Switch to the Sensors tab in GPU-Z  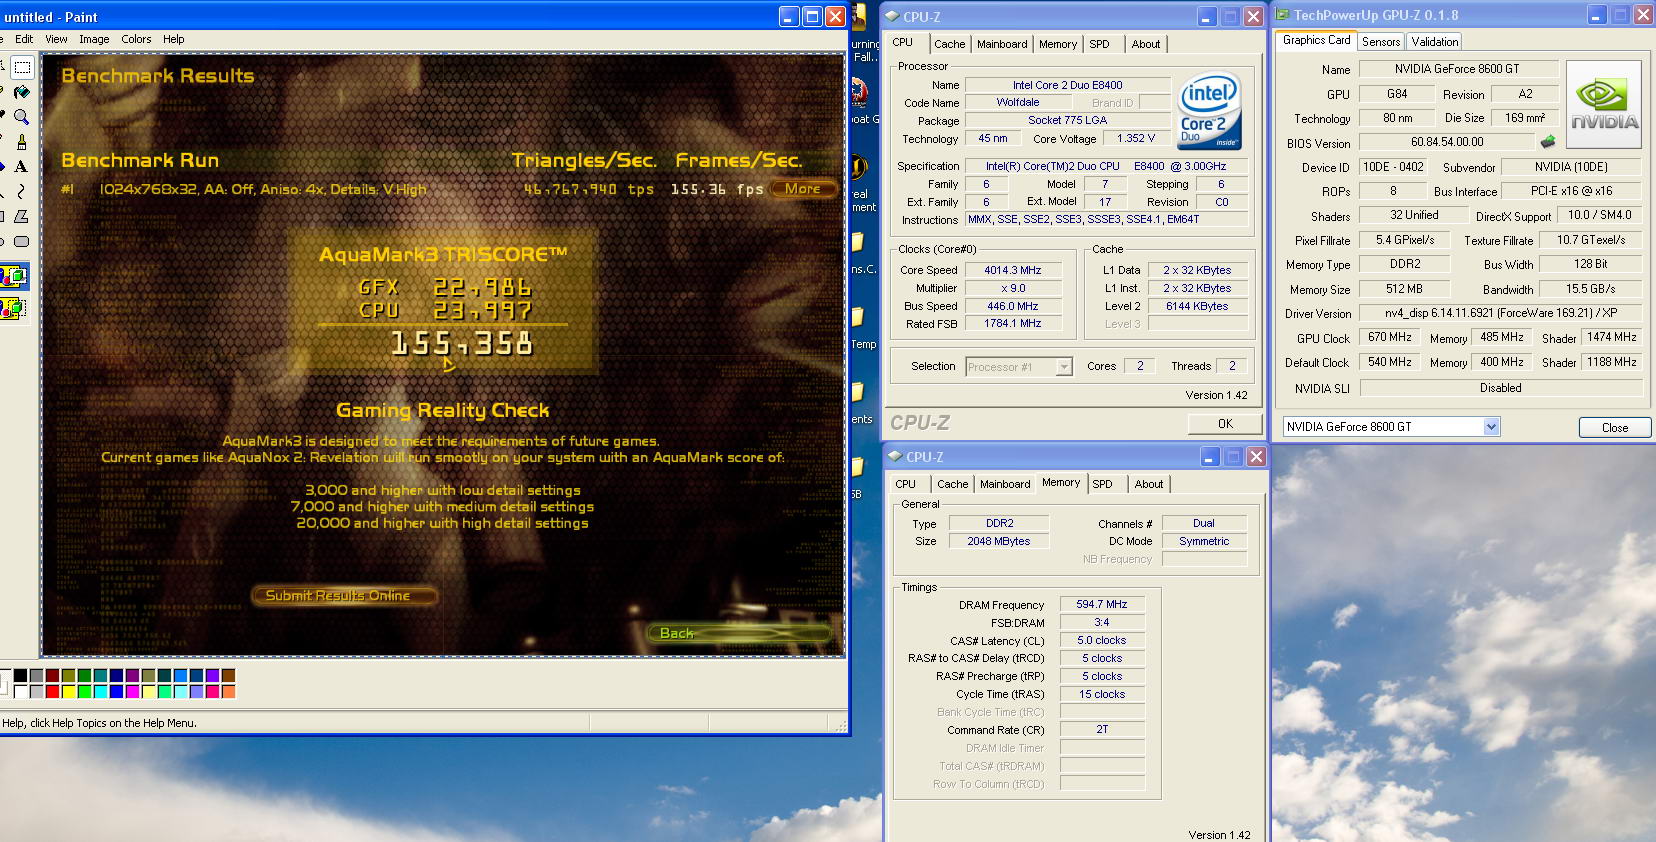tap(1381, 42)
